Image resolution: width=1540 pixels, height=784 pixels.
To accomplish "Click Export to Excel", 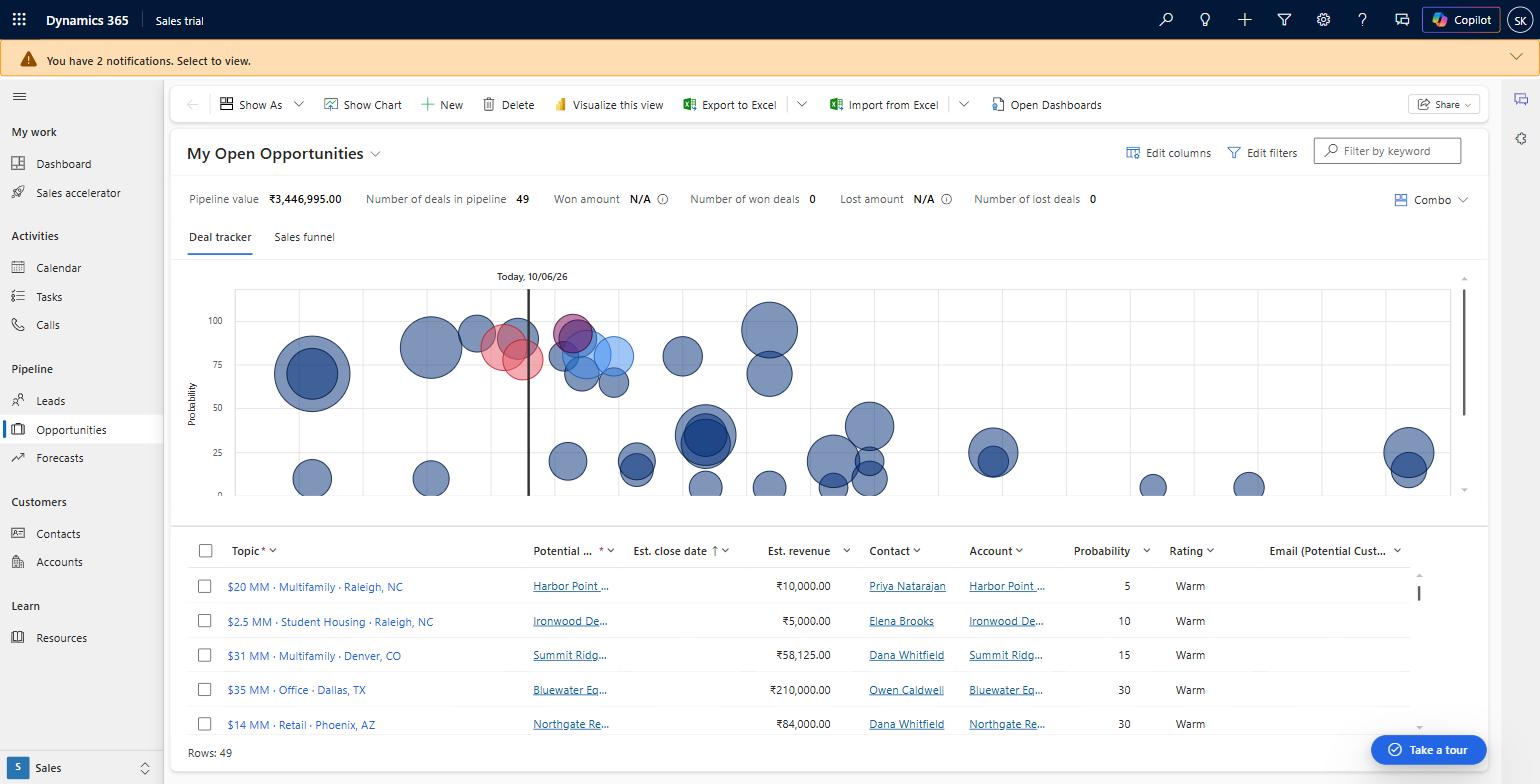I will click(730, 105).
